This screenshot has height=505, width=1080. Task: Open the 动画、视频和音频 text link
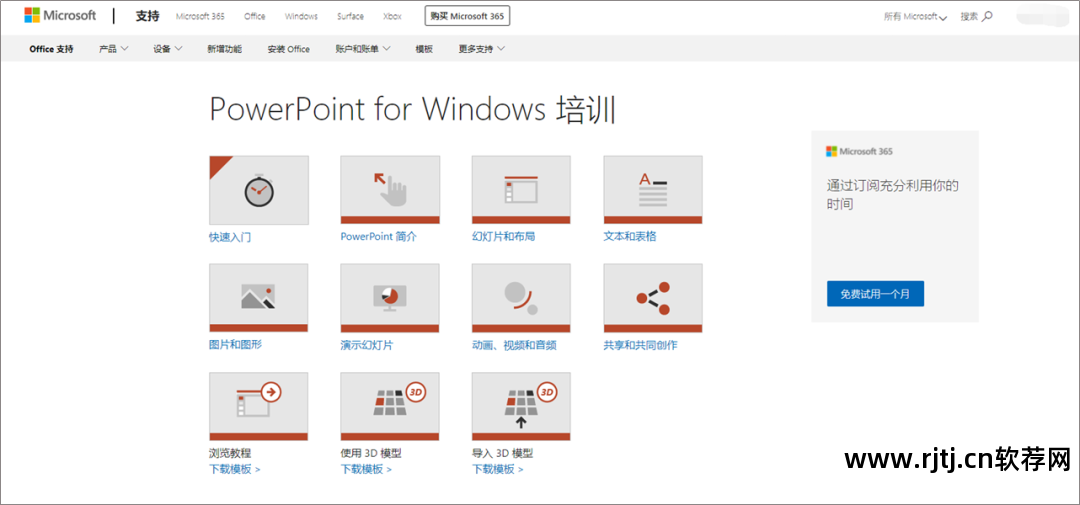pyautogui.click(x=514, y=345)
